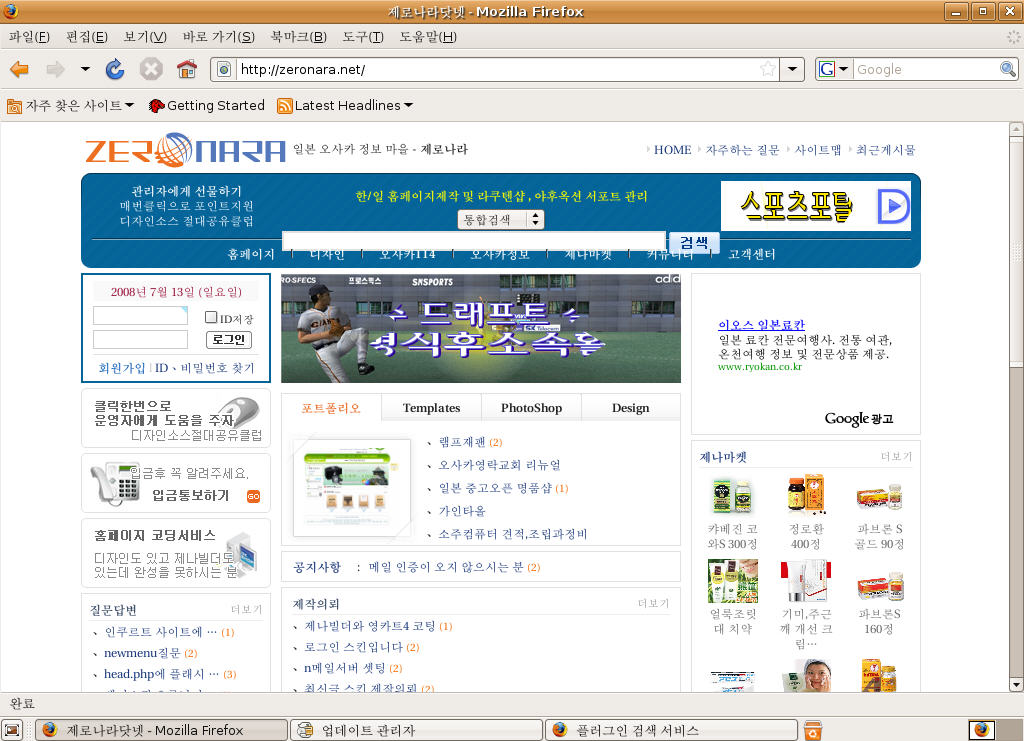The width and height of the screenshot is (1024, 741).
Task: Click the 검색 button next to site search
Action: pyautogui.click(x=693, y=242)
